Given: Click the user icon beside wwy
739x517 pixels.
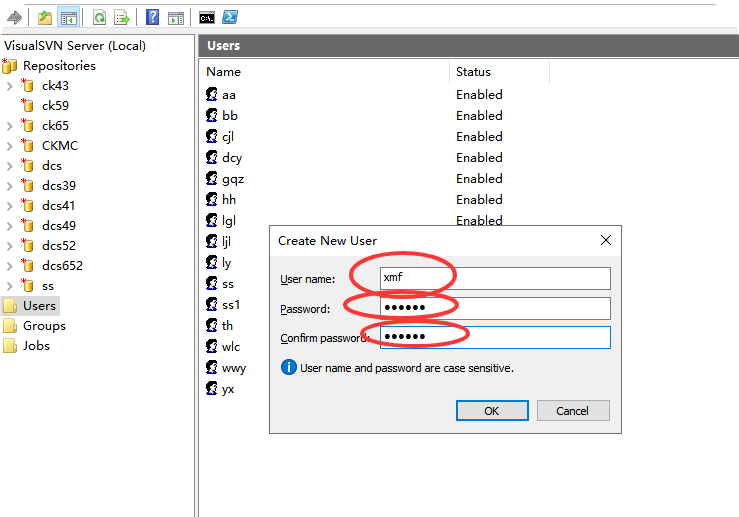Looking at the screenshot, I should pos(212,367).
